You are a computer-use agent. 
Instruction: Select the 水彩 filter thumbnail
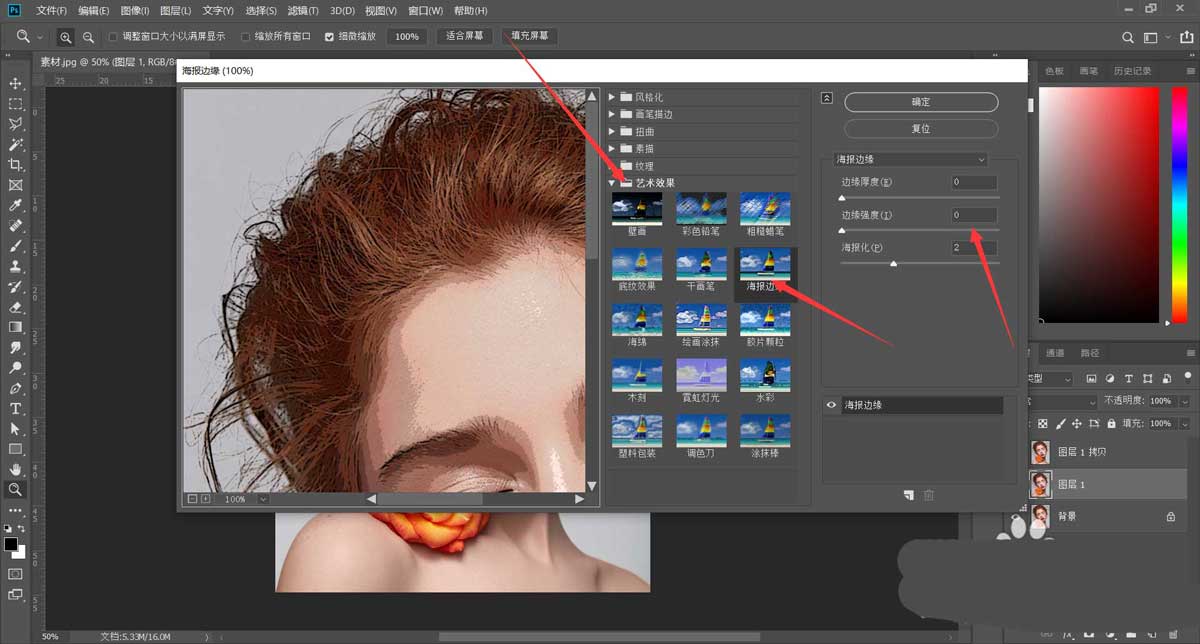pos(765,376)
